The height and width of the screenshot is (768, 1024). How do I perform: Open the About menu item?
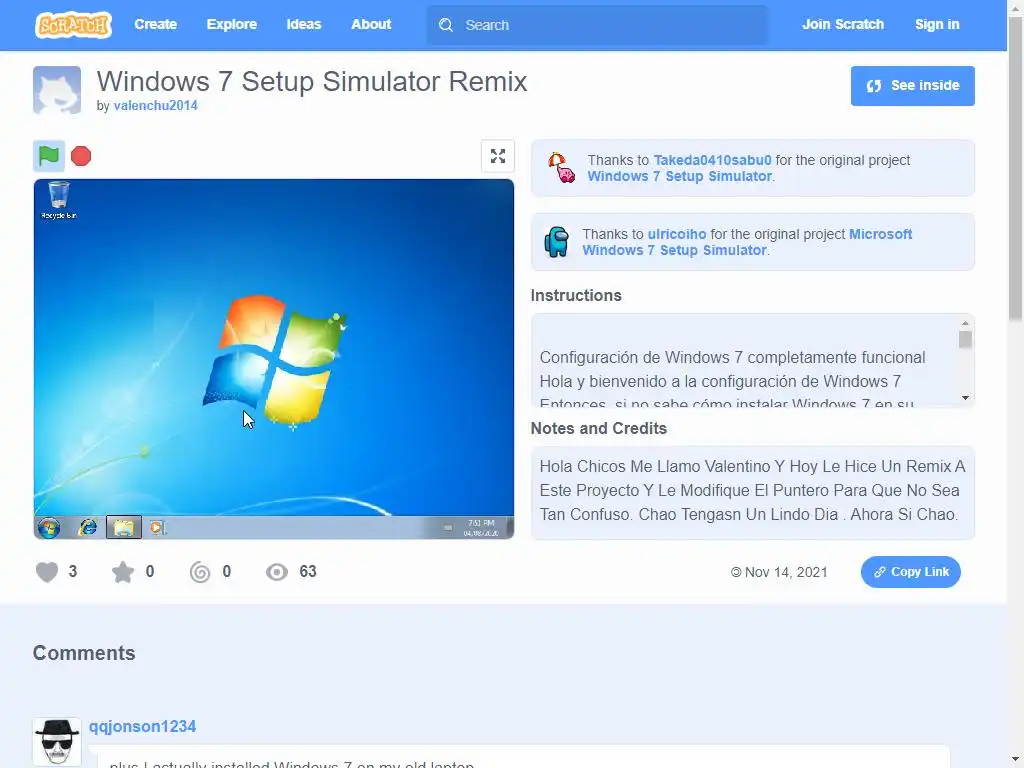tap(371, 25)
